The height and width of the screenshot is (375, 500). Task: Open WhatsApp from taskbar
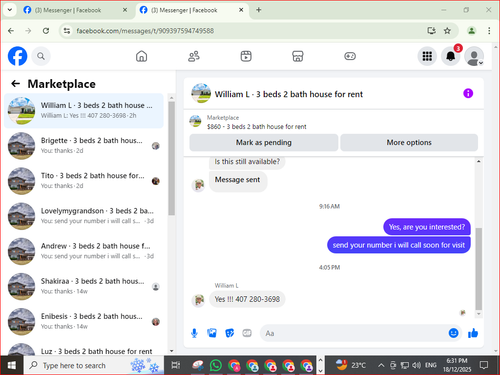(216, 365)
